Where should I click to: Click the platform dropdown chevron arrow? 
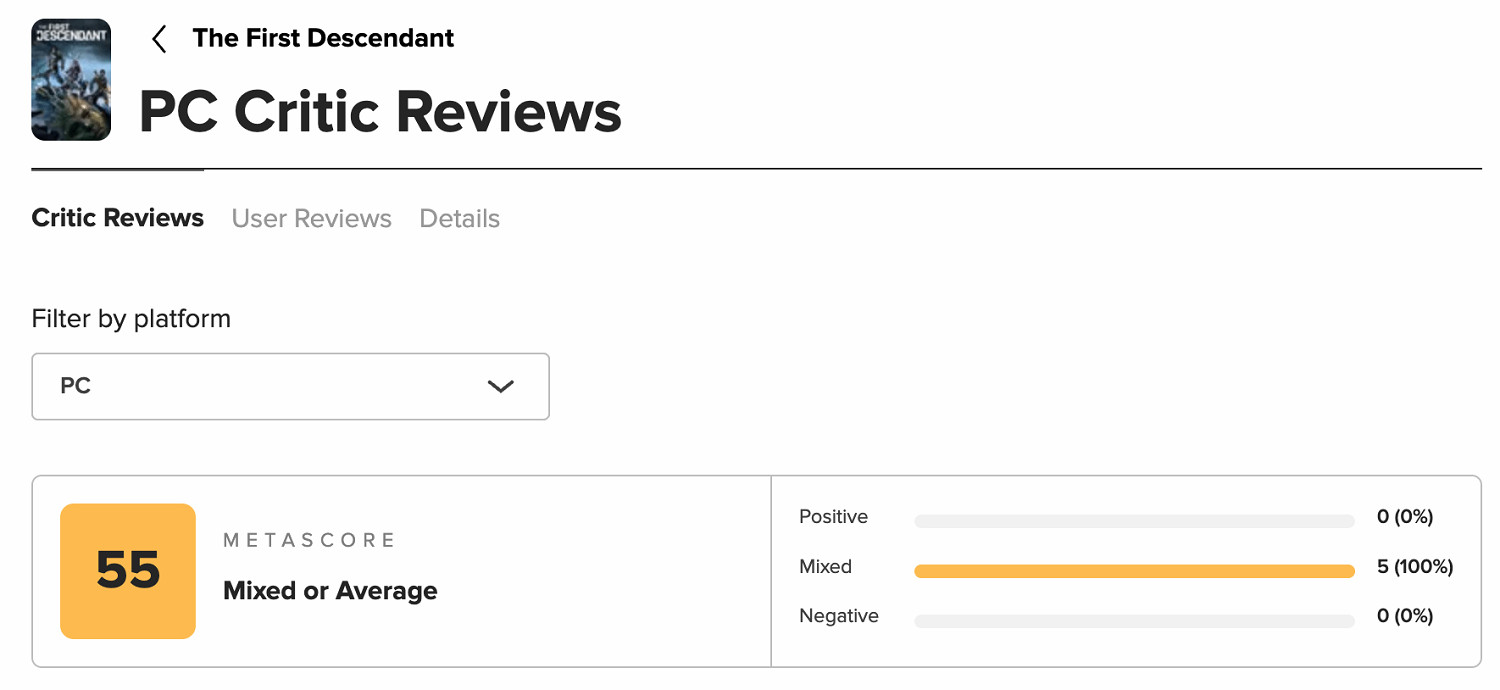pyautogui.click(x=500, y=386)
